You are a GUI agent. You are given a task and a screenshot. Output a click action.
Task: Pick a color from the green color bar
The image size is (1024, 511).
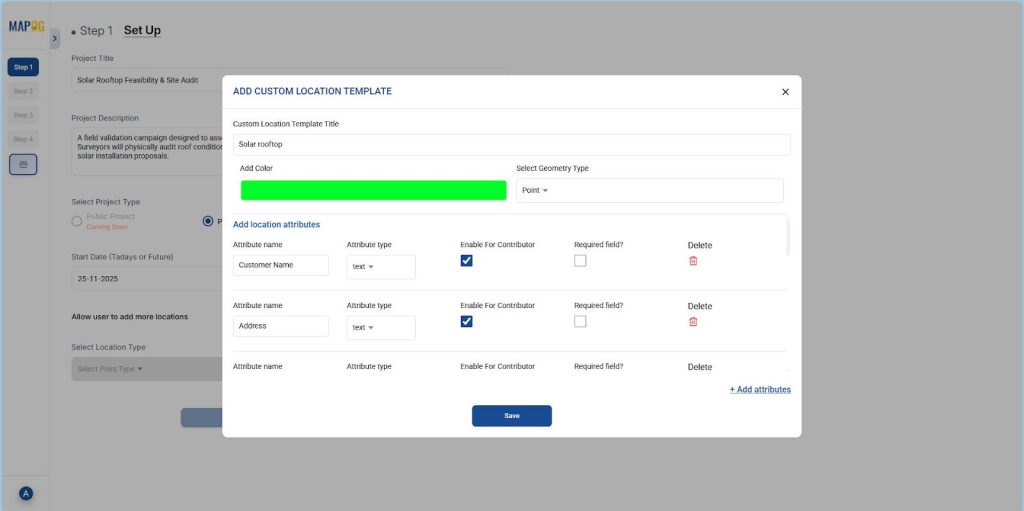(x=374, y=190)
